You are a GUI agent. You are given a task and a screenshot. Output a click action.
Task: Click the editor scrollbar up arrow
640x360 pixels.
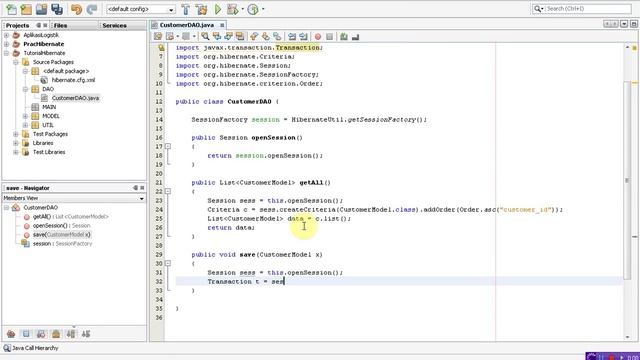[627, 47]
